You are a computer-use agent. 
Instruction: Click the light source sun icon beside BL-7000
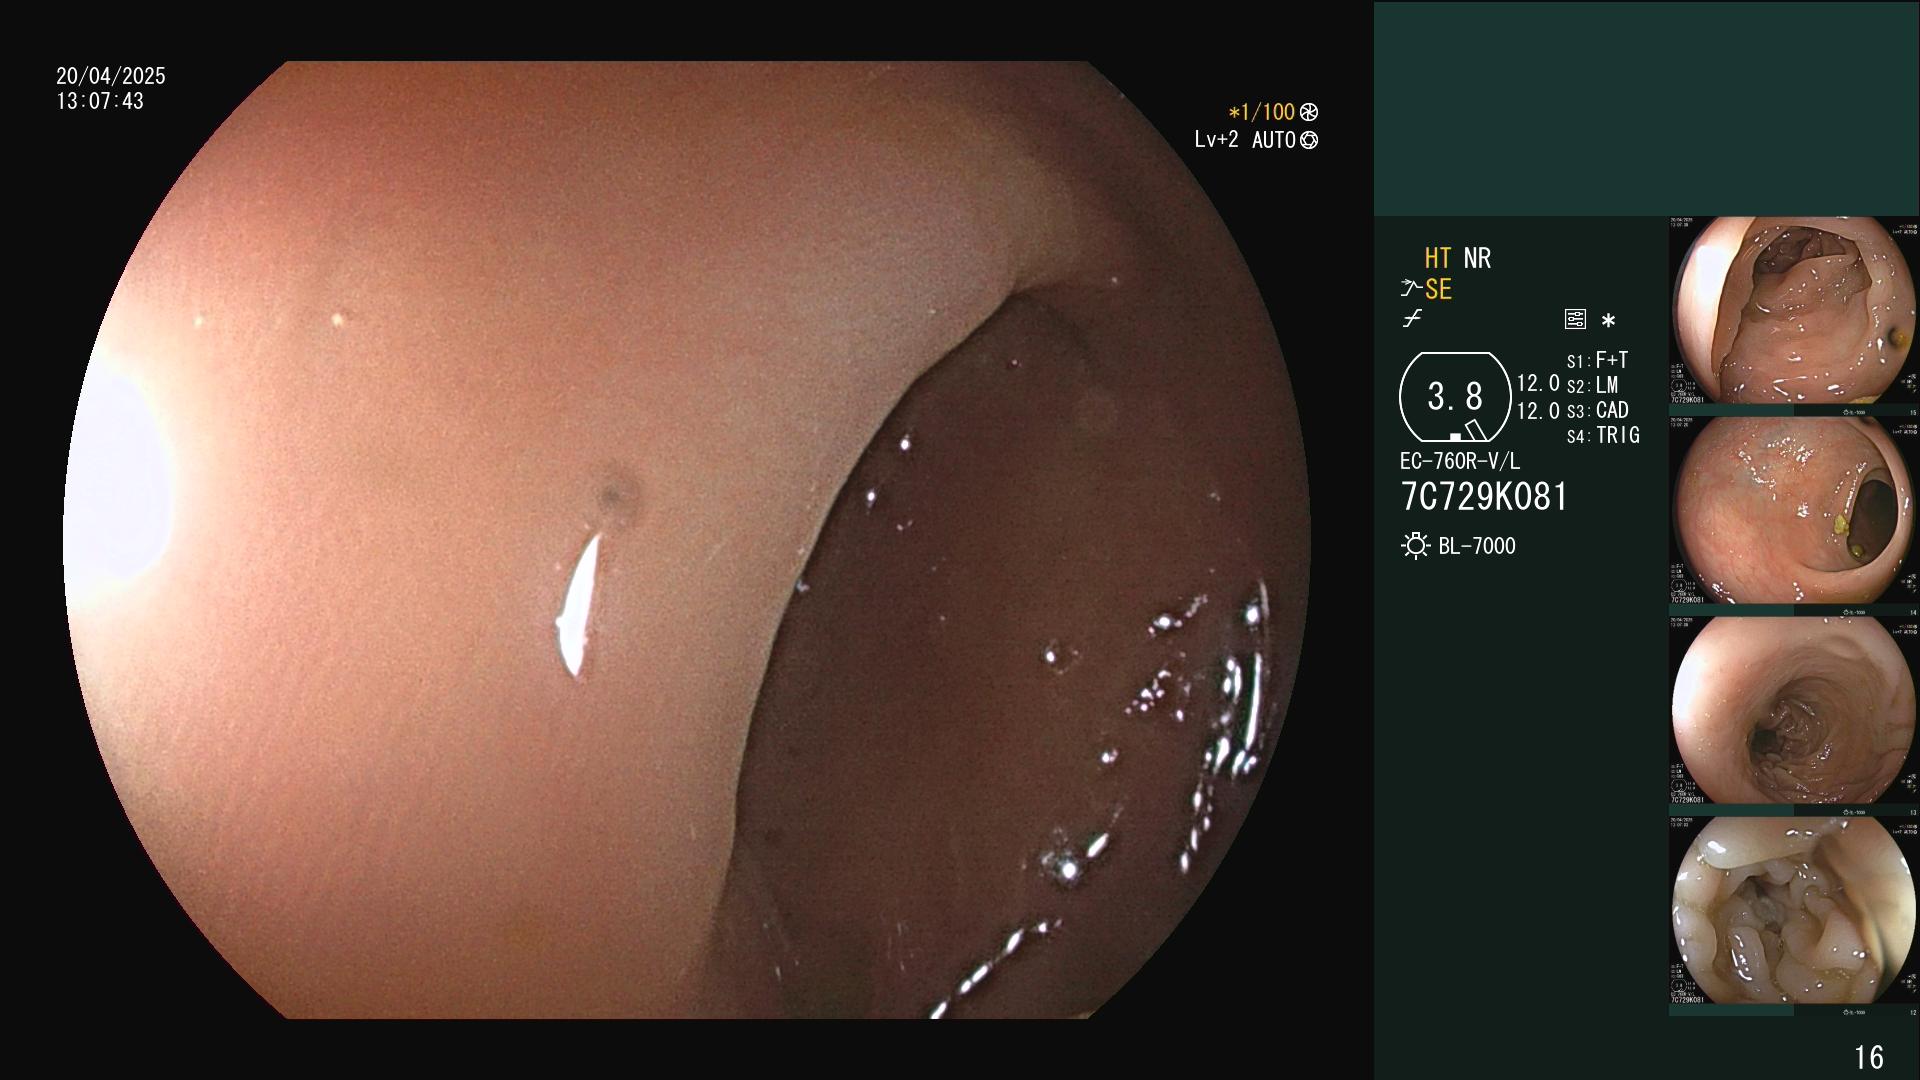pos(1415,546)
